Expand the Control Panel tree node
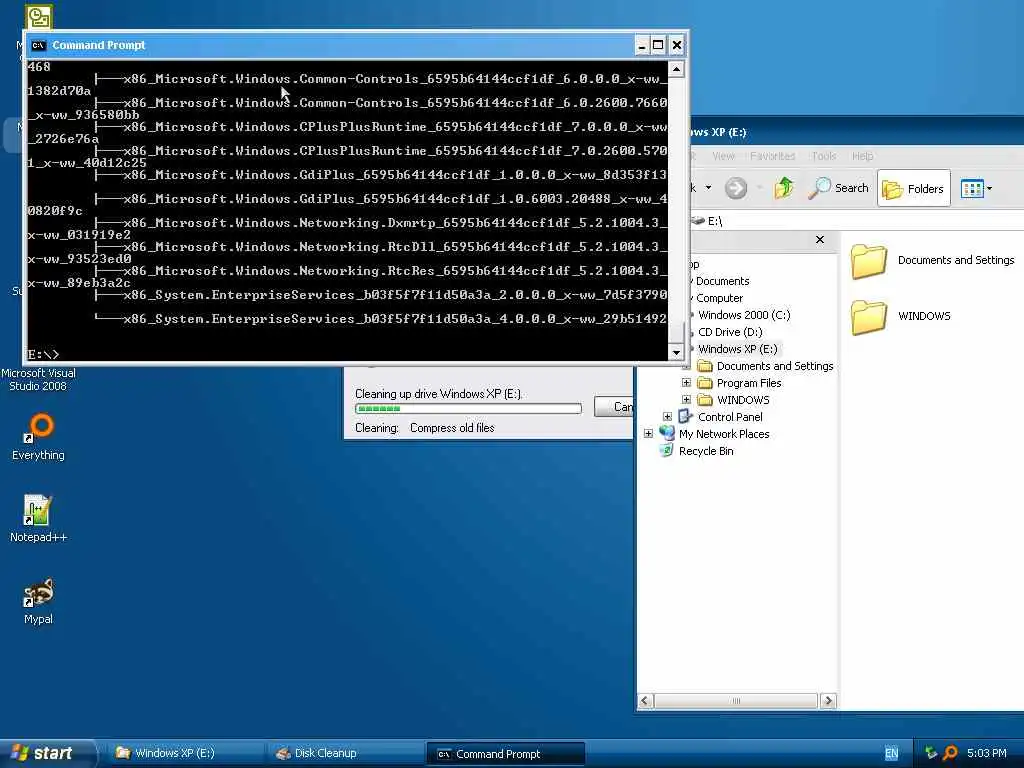 tap(667, 417)
